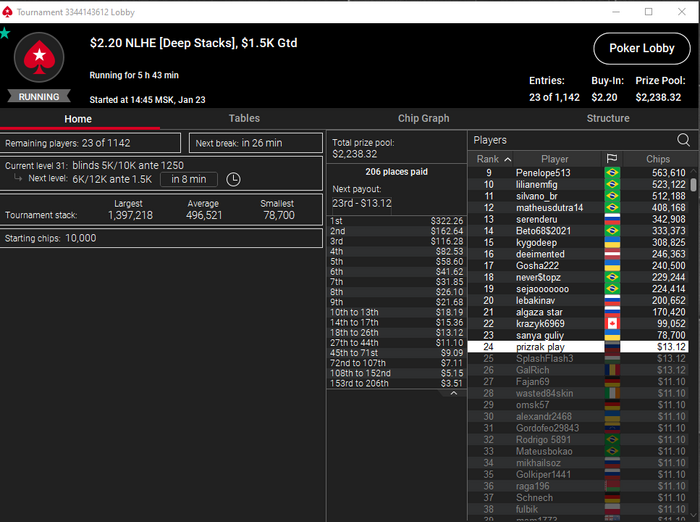Open the Structure tab
Viewport: 700px width, 522px height.
click(608, 118)
